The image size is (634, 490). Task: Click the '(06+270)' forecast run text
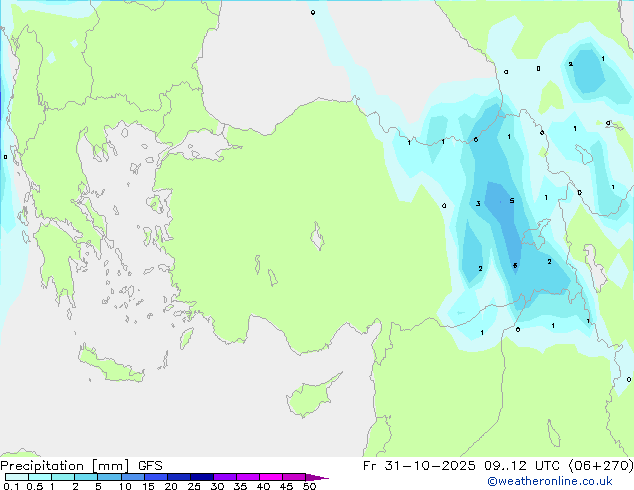pyautogui.click(x=601, y=466)
